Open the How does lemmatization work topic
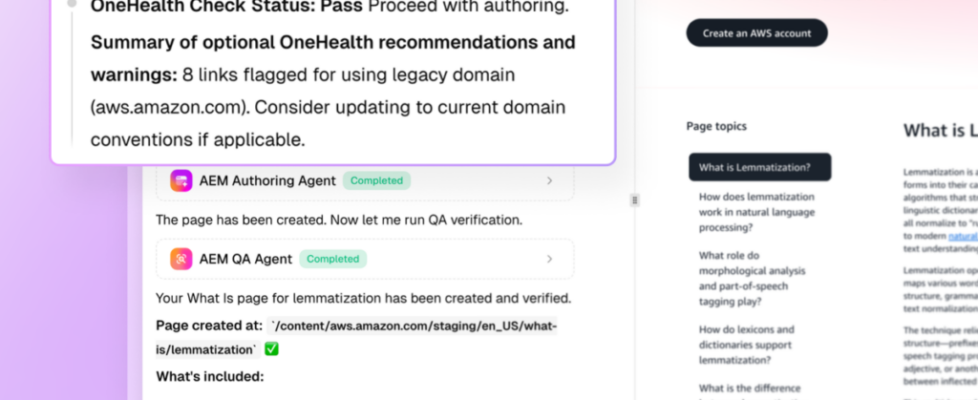Screen dimensions: 978x400 (x=757, y=212)
